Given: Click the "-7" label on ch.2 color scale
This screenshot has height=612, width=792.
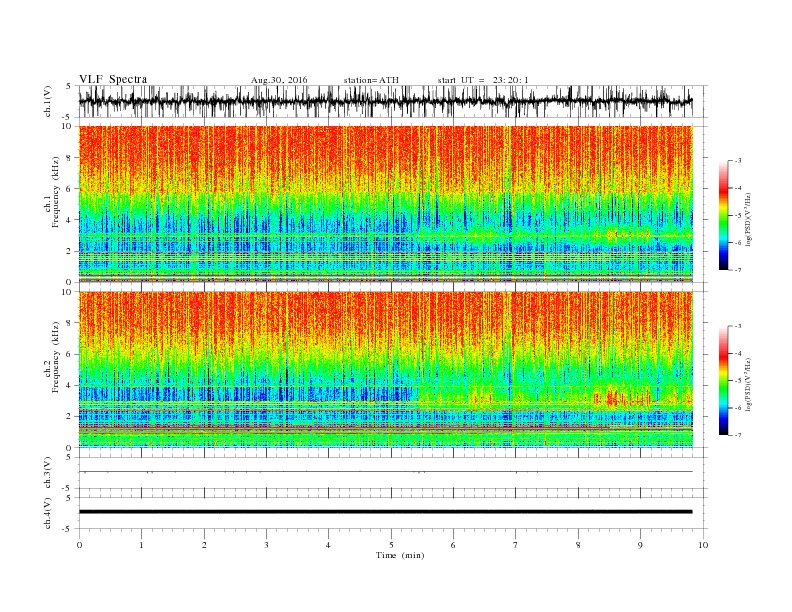Looking at the screenshot, I should tap(737, 435).
